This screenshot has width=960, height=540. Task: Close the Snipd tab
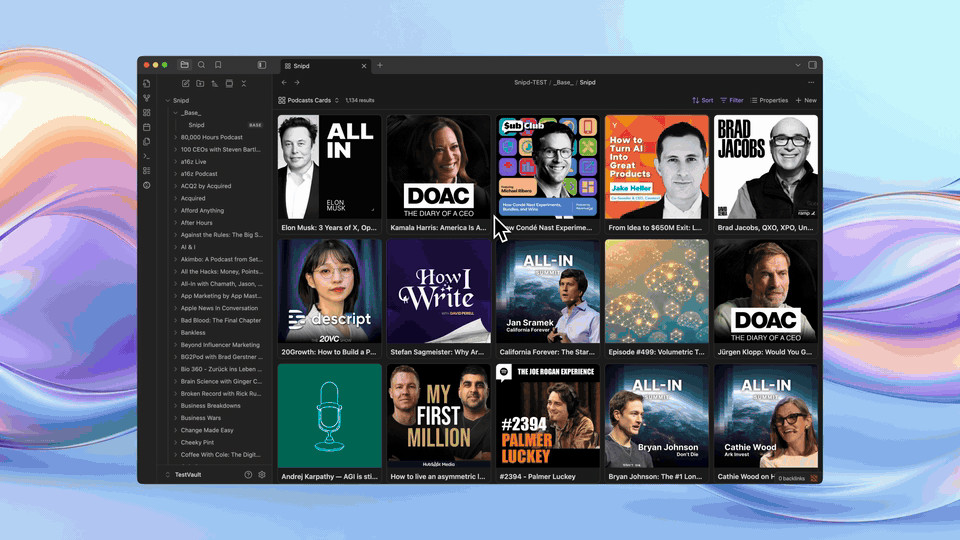[x=364, y=66]
